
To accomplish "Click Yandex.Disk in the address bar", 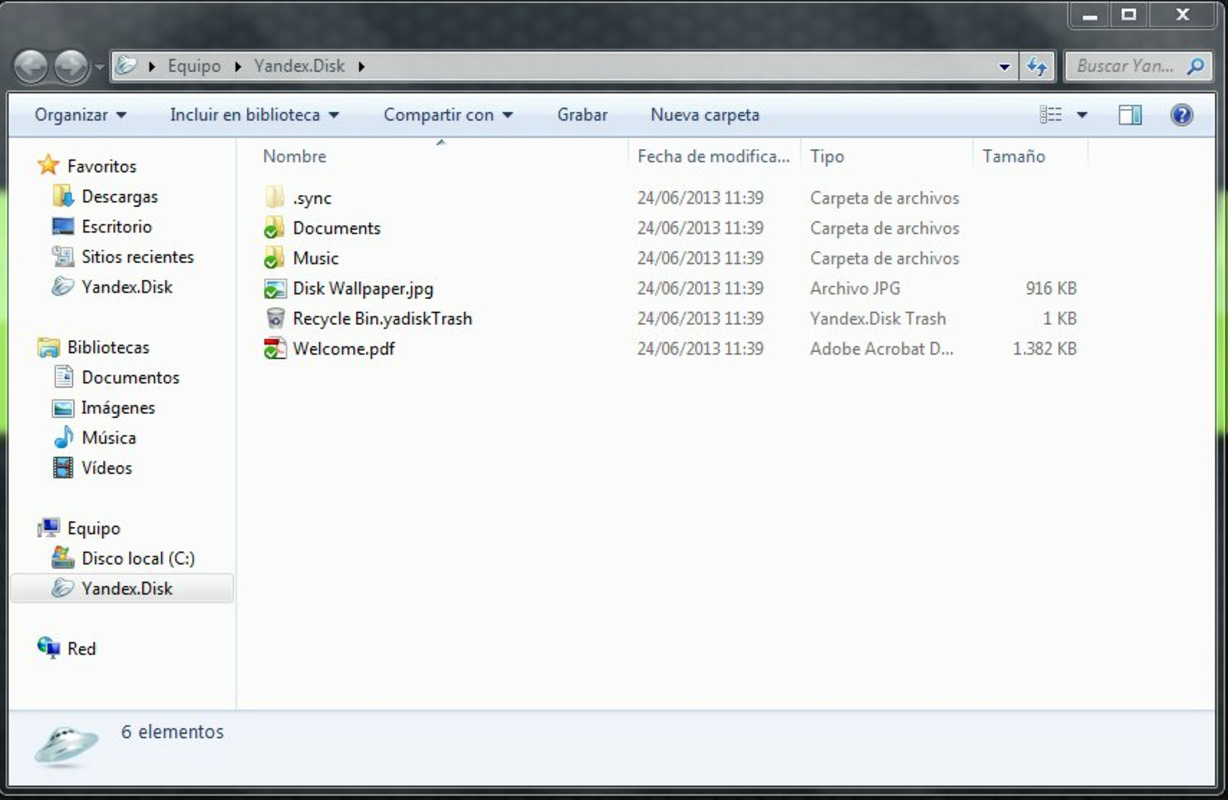I will [x=299, y=67].
